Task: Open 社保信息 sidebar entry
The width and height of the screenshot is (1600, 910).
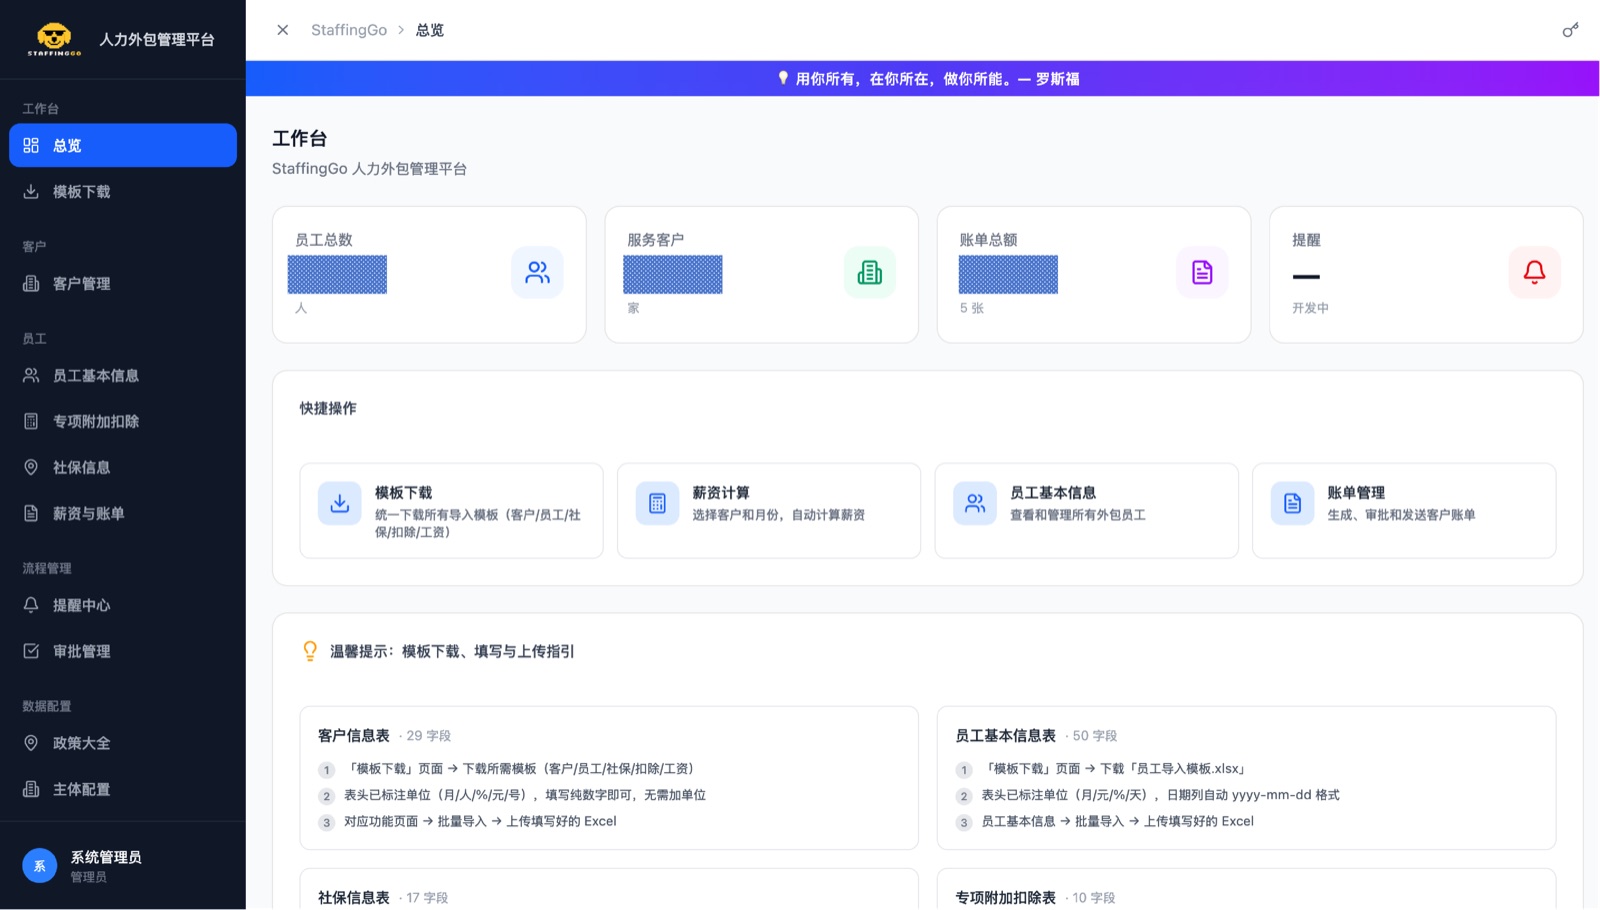Action: 123,467
